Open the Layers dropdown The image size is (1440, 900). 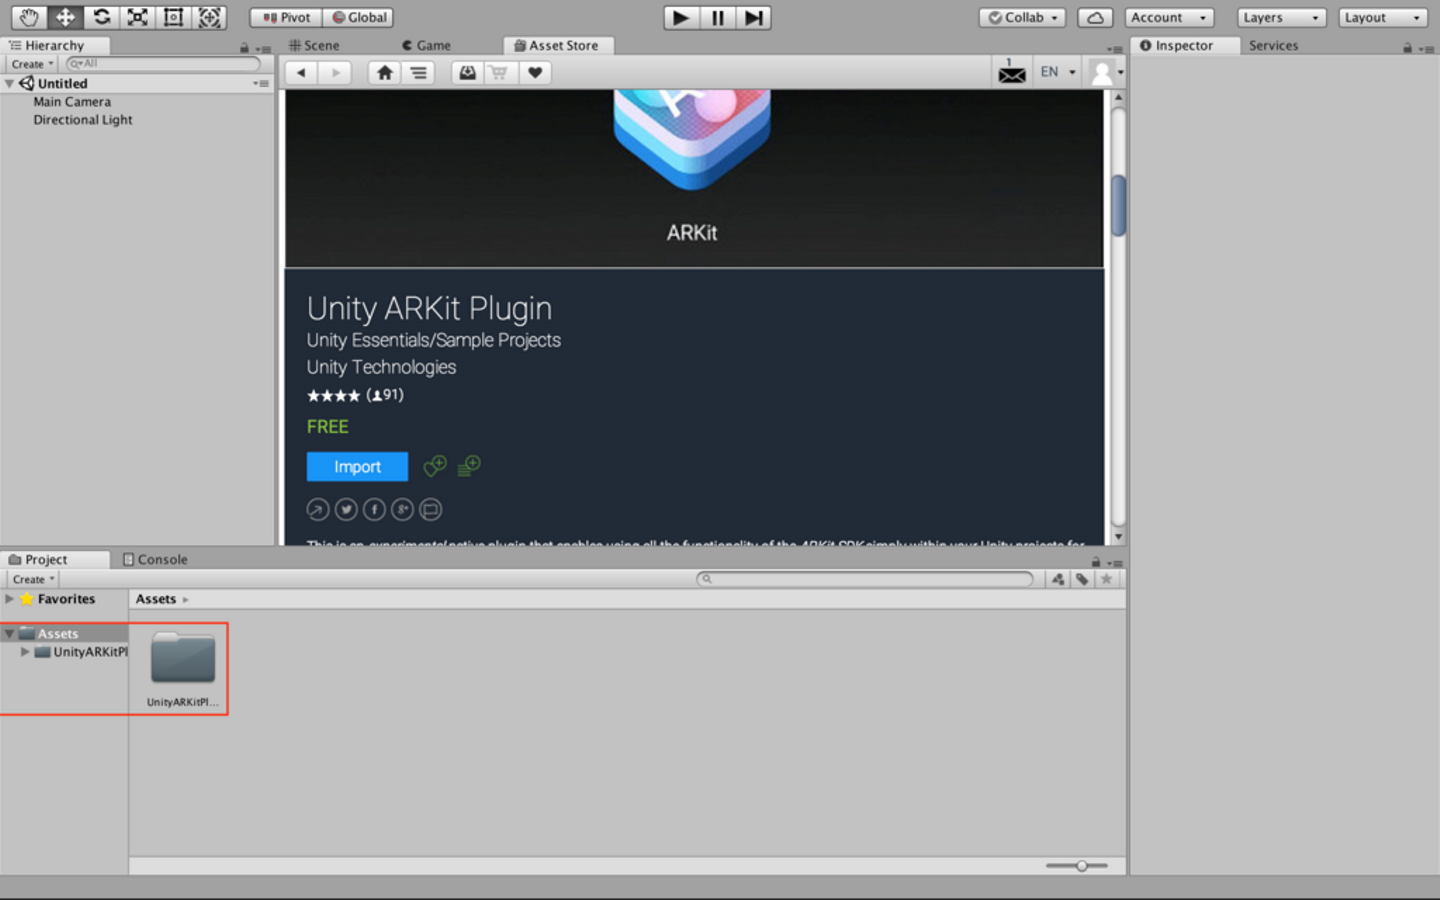(1280, 17)
